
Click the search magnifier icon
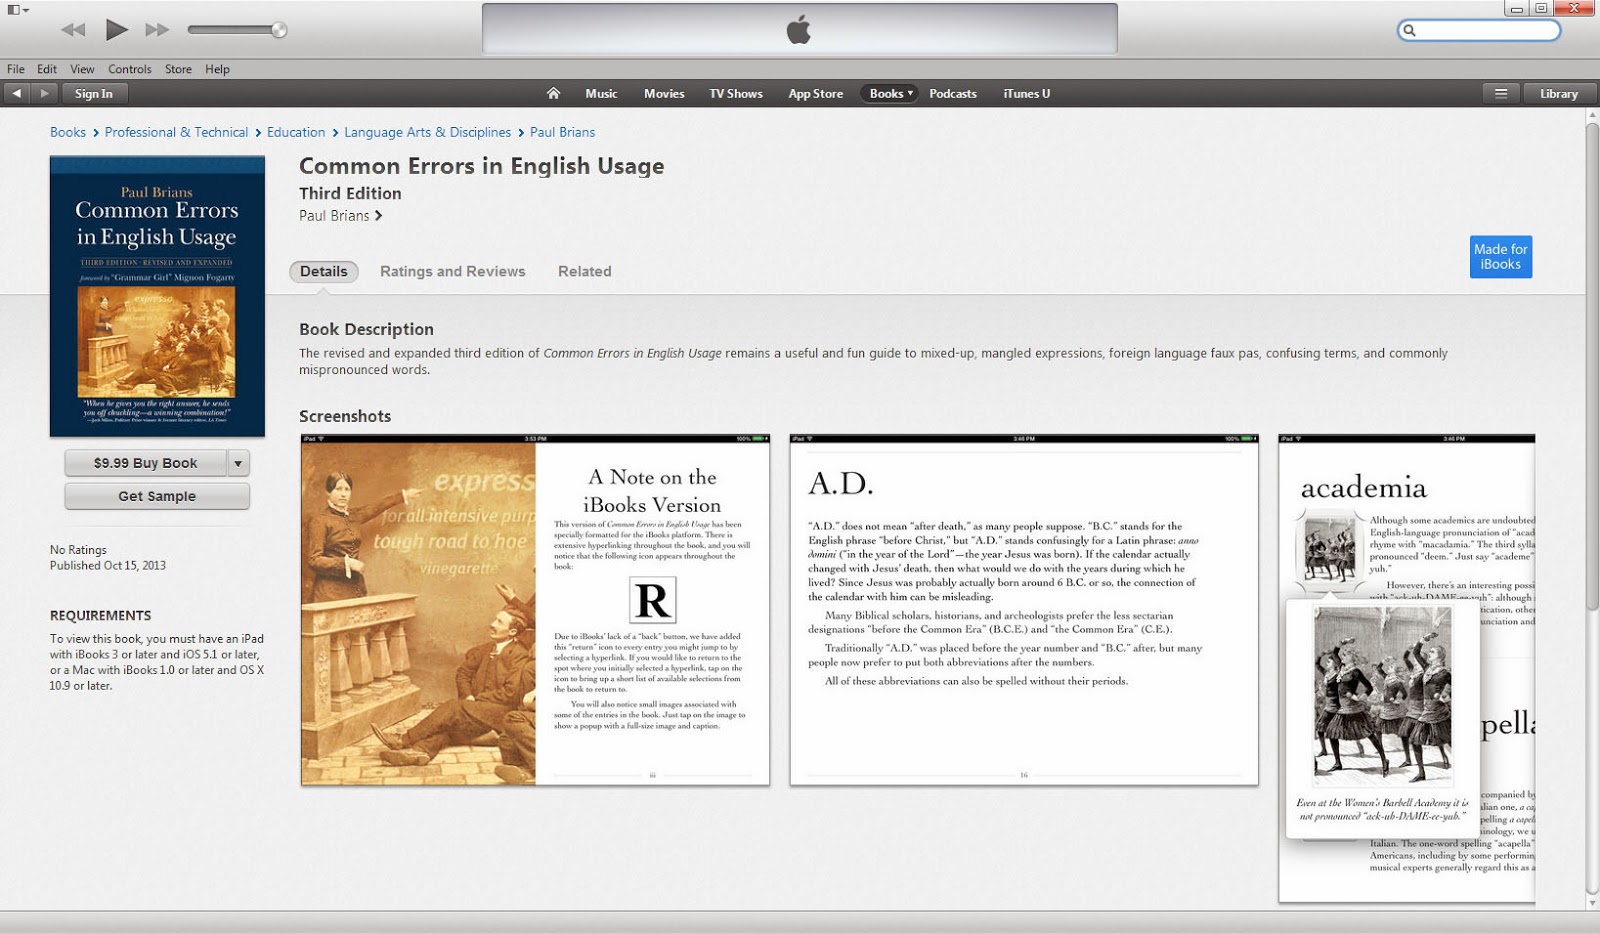[x=1410, y=31]
